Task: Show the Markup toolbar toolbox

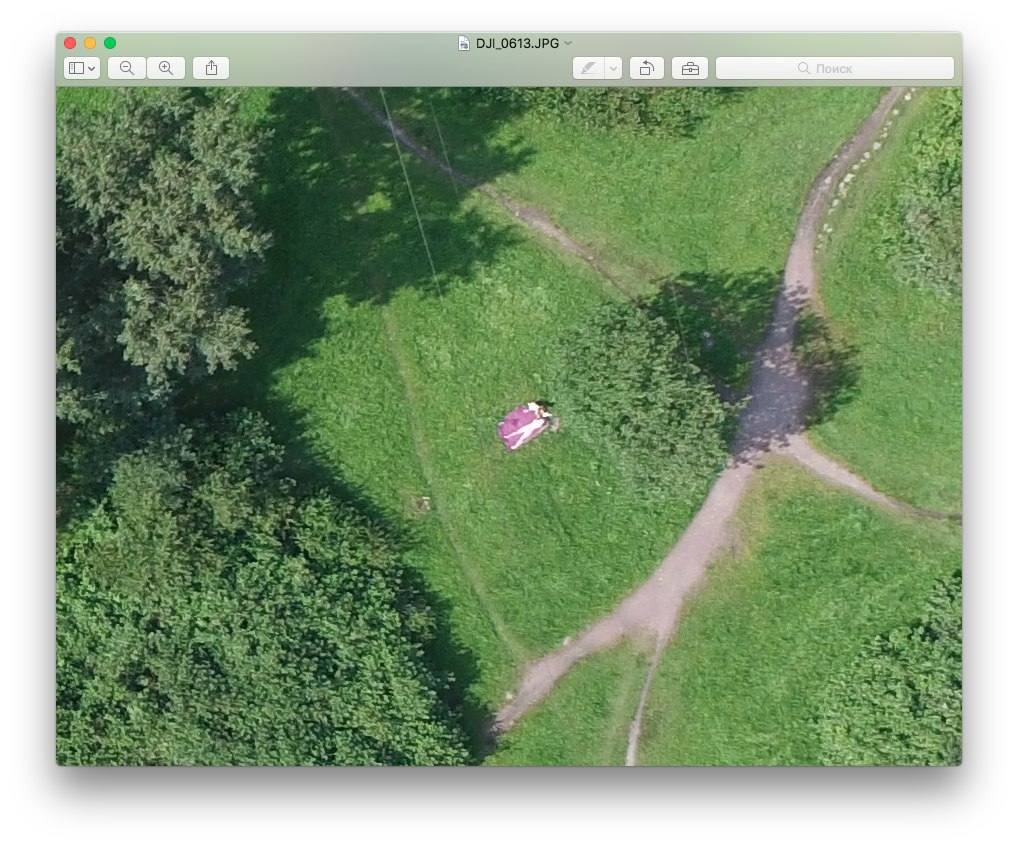Action: 690,68
